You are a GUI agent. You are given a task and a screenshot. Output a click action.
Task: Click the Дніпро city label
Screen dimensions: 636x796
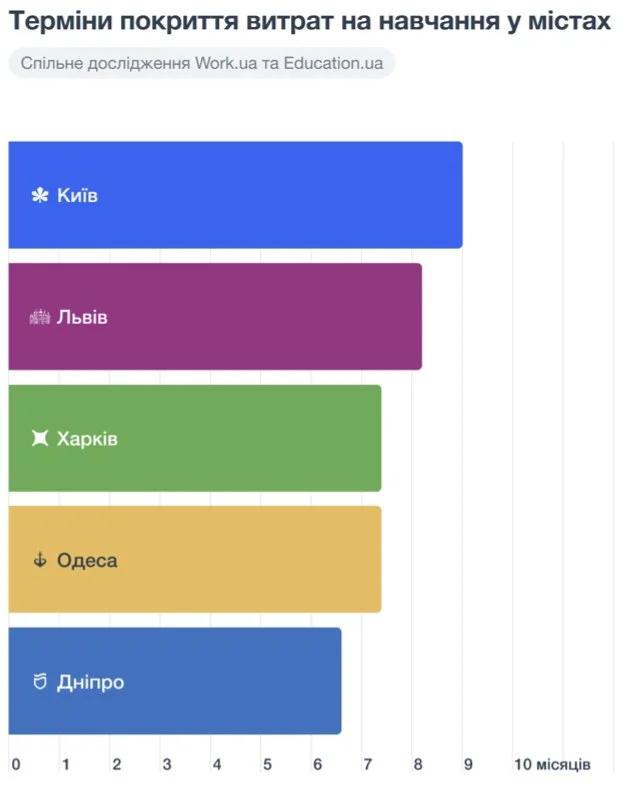[x=91, y=682]
